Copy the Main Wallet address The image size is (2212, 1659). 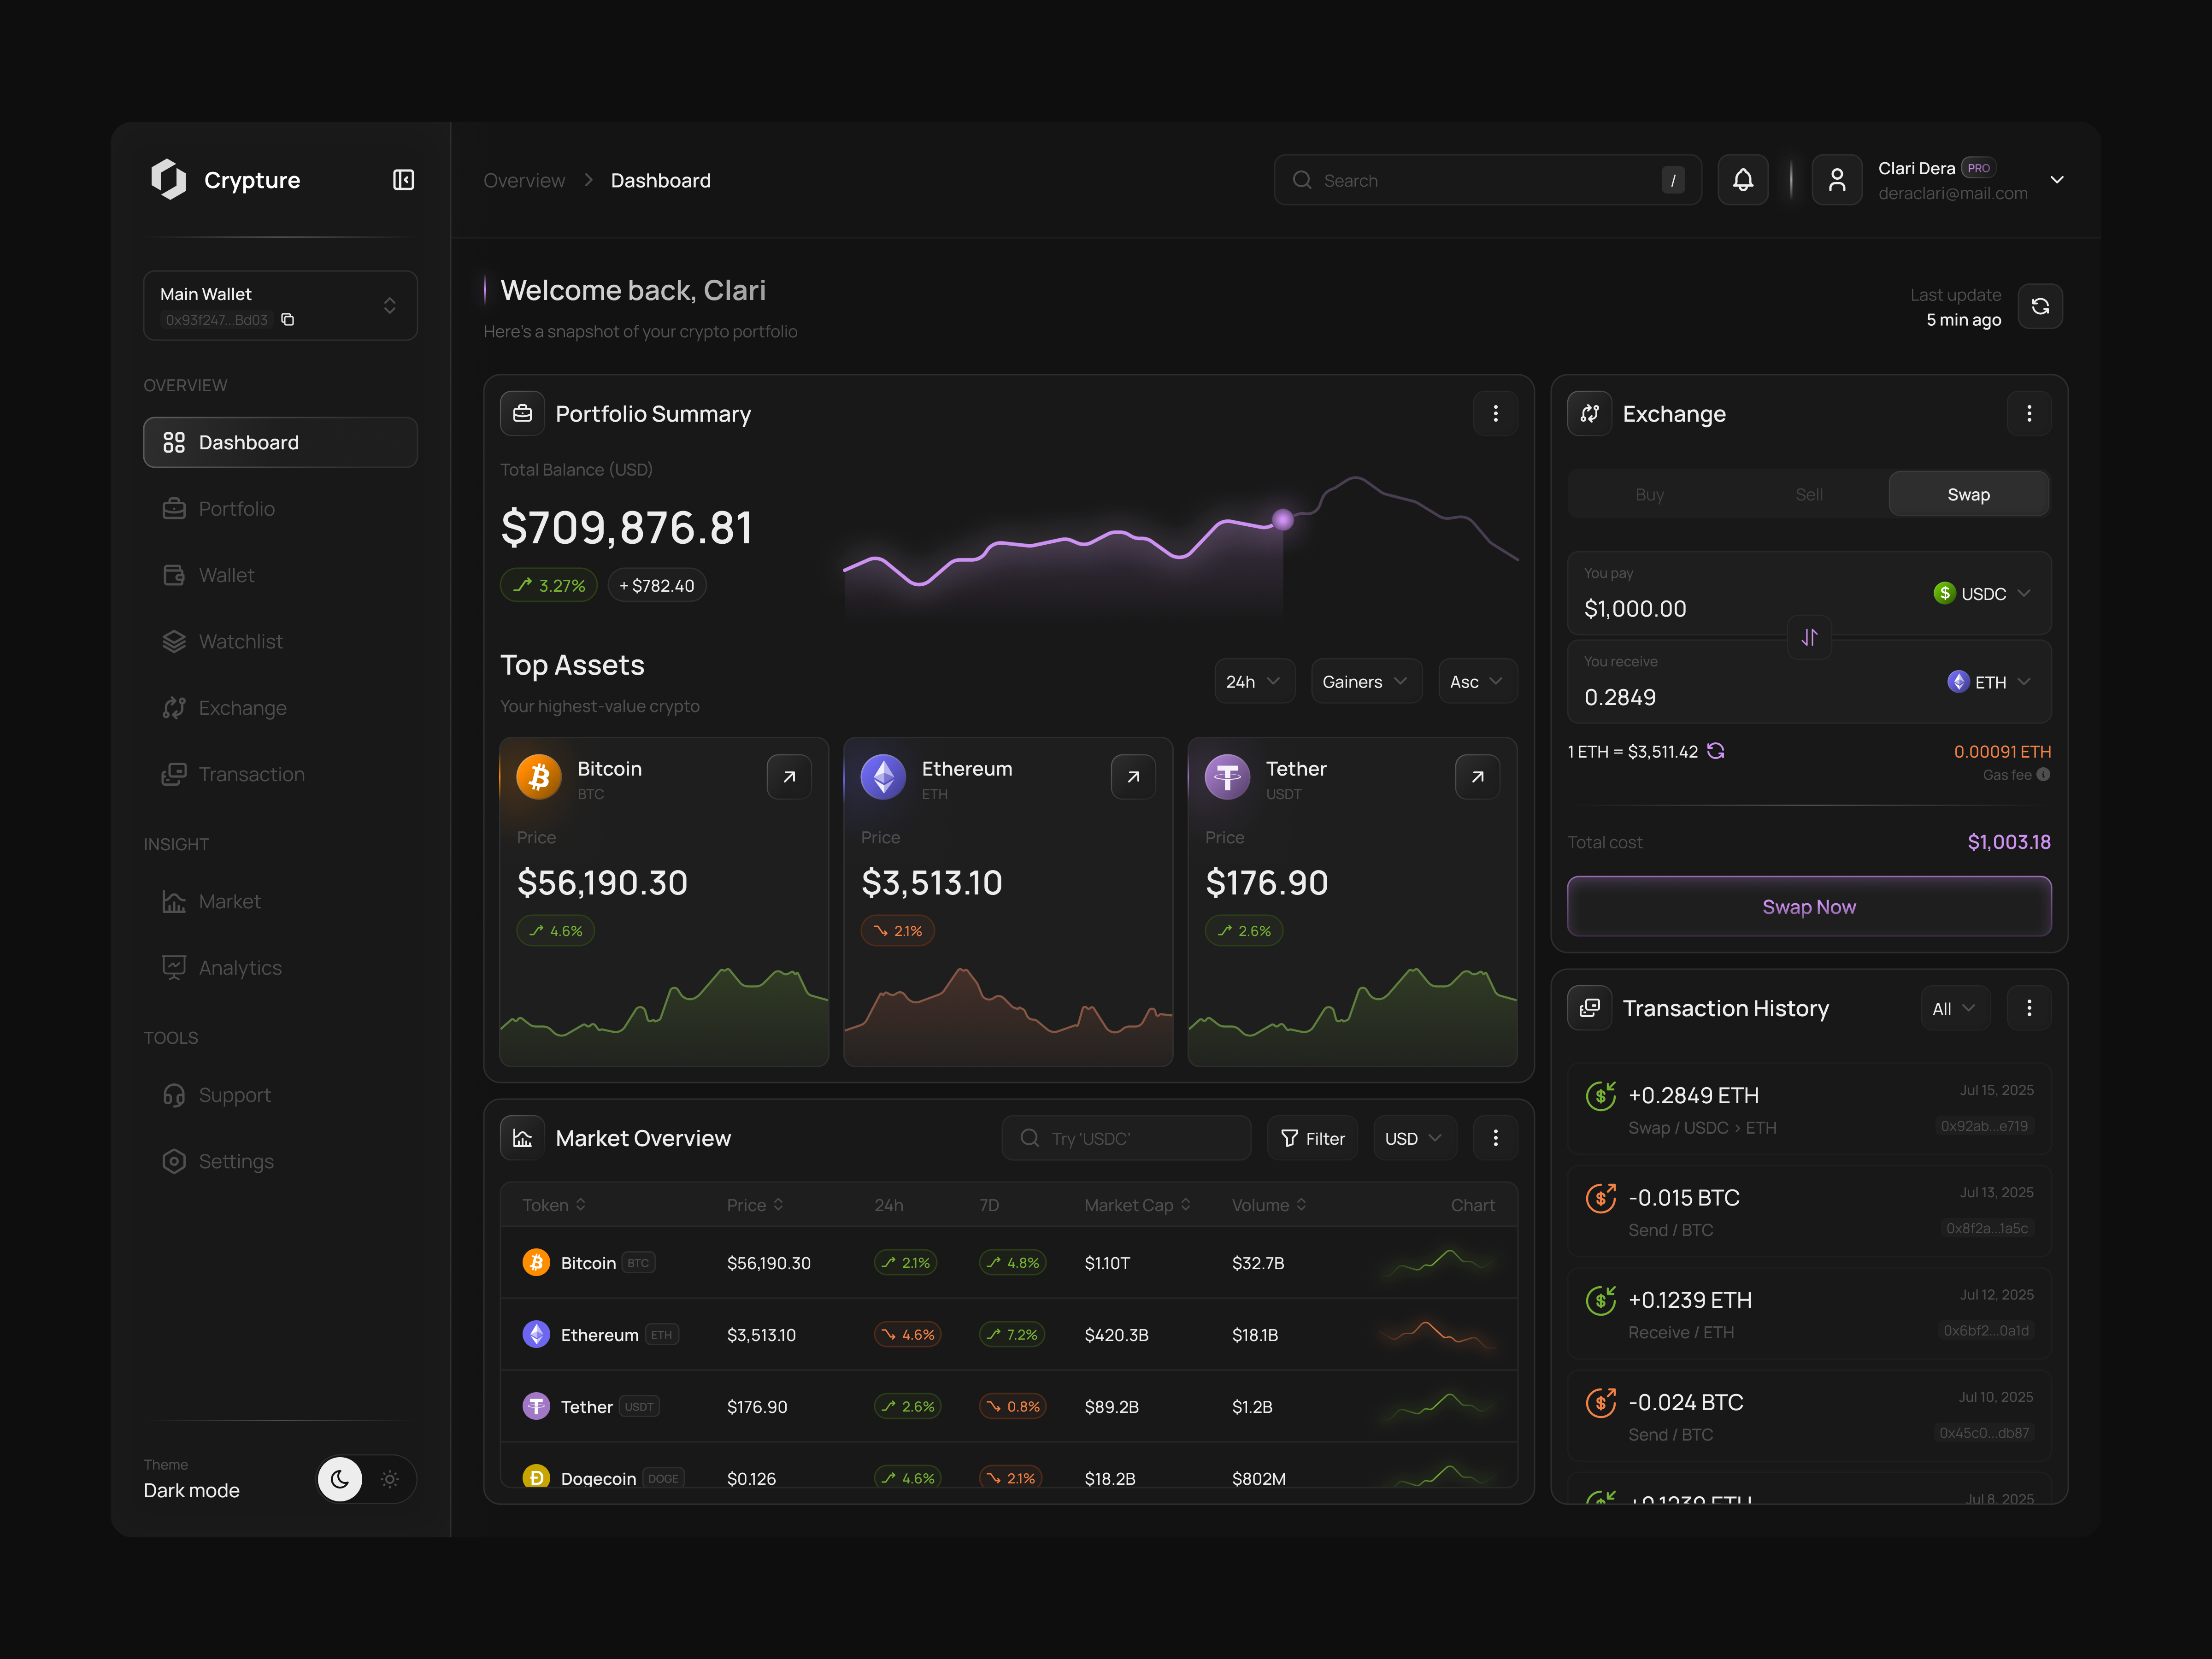(x=289, y=320)
